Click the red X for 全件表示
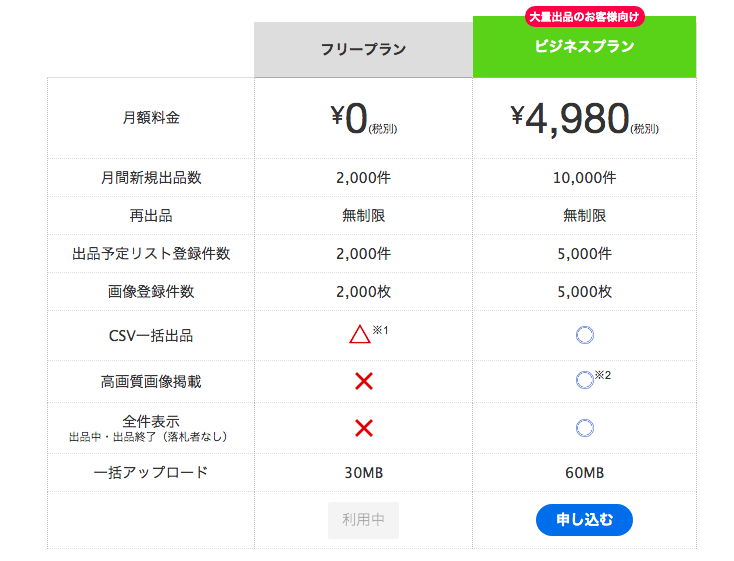The width and height of the screenshot is (734, 561). point(364,428)
